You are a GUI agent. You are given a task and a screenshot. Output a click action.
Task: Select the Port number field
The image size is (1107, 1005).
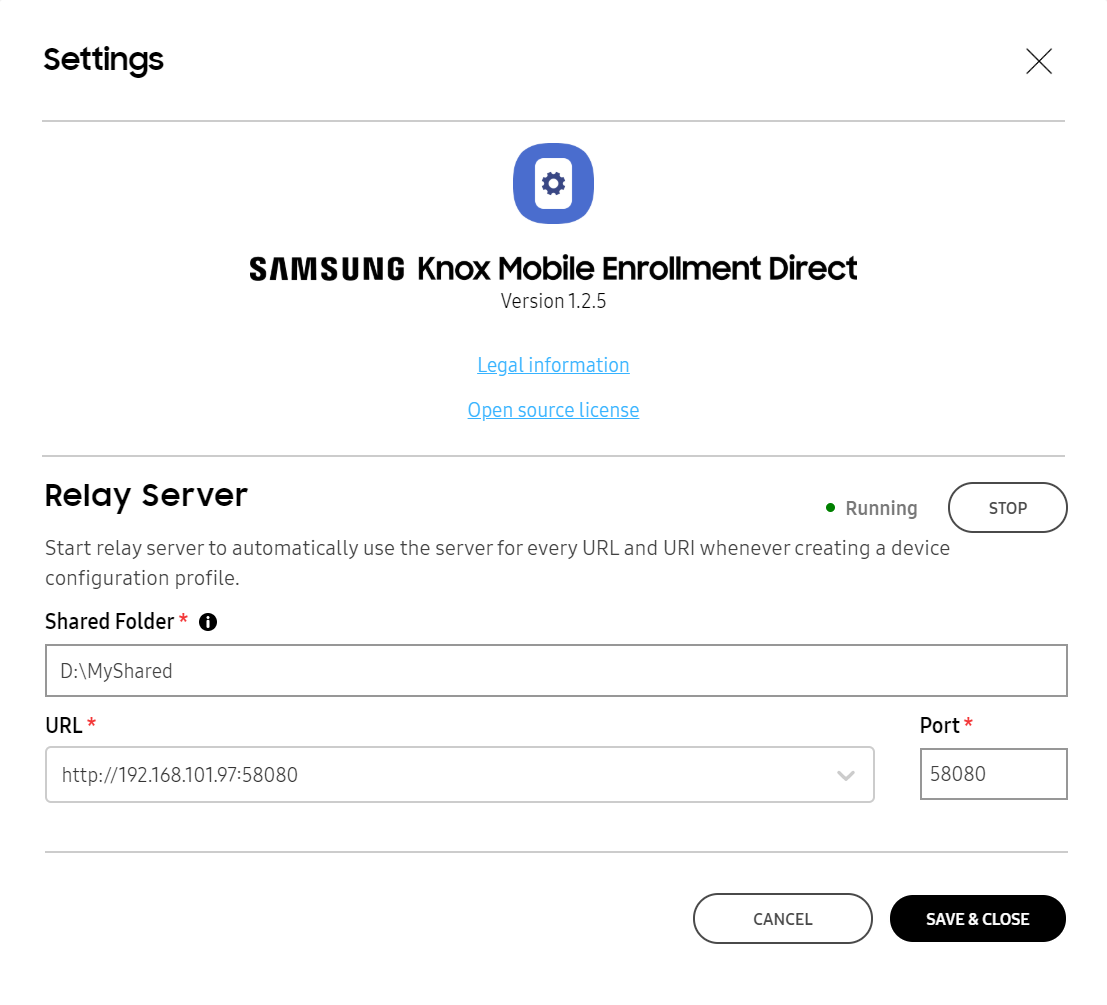click(993, 774)
